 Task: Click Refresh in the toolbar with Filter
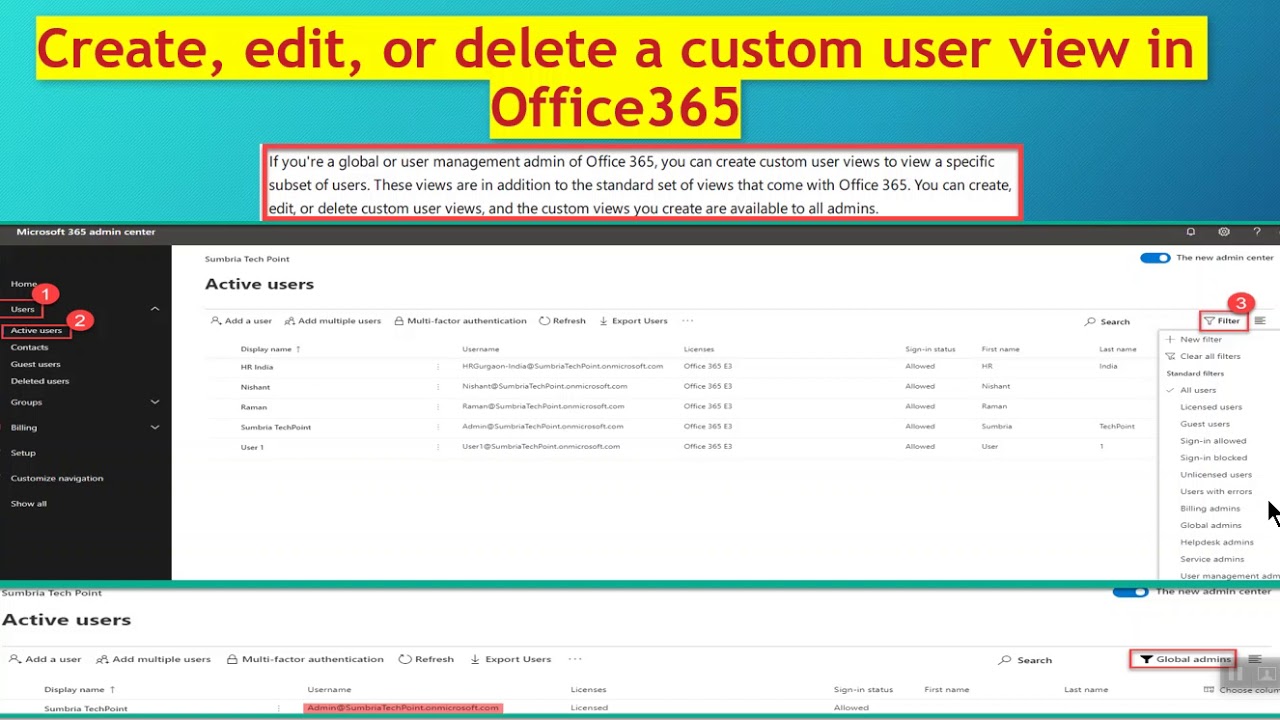[x=562, y=321]
